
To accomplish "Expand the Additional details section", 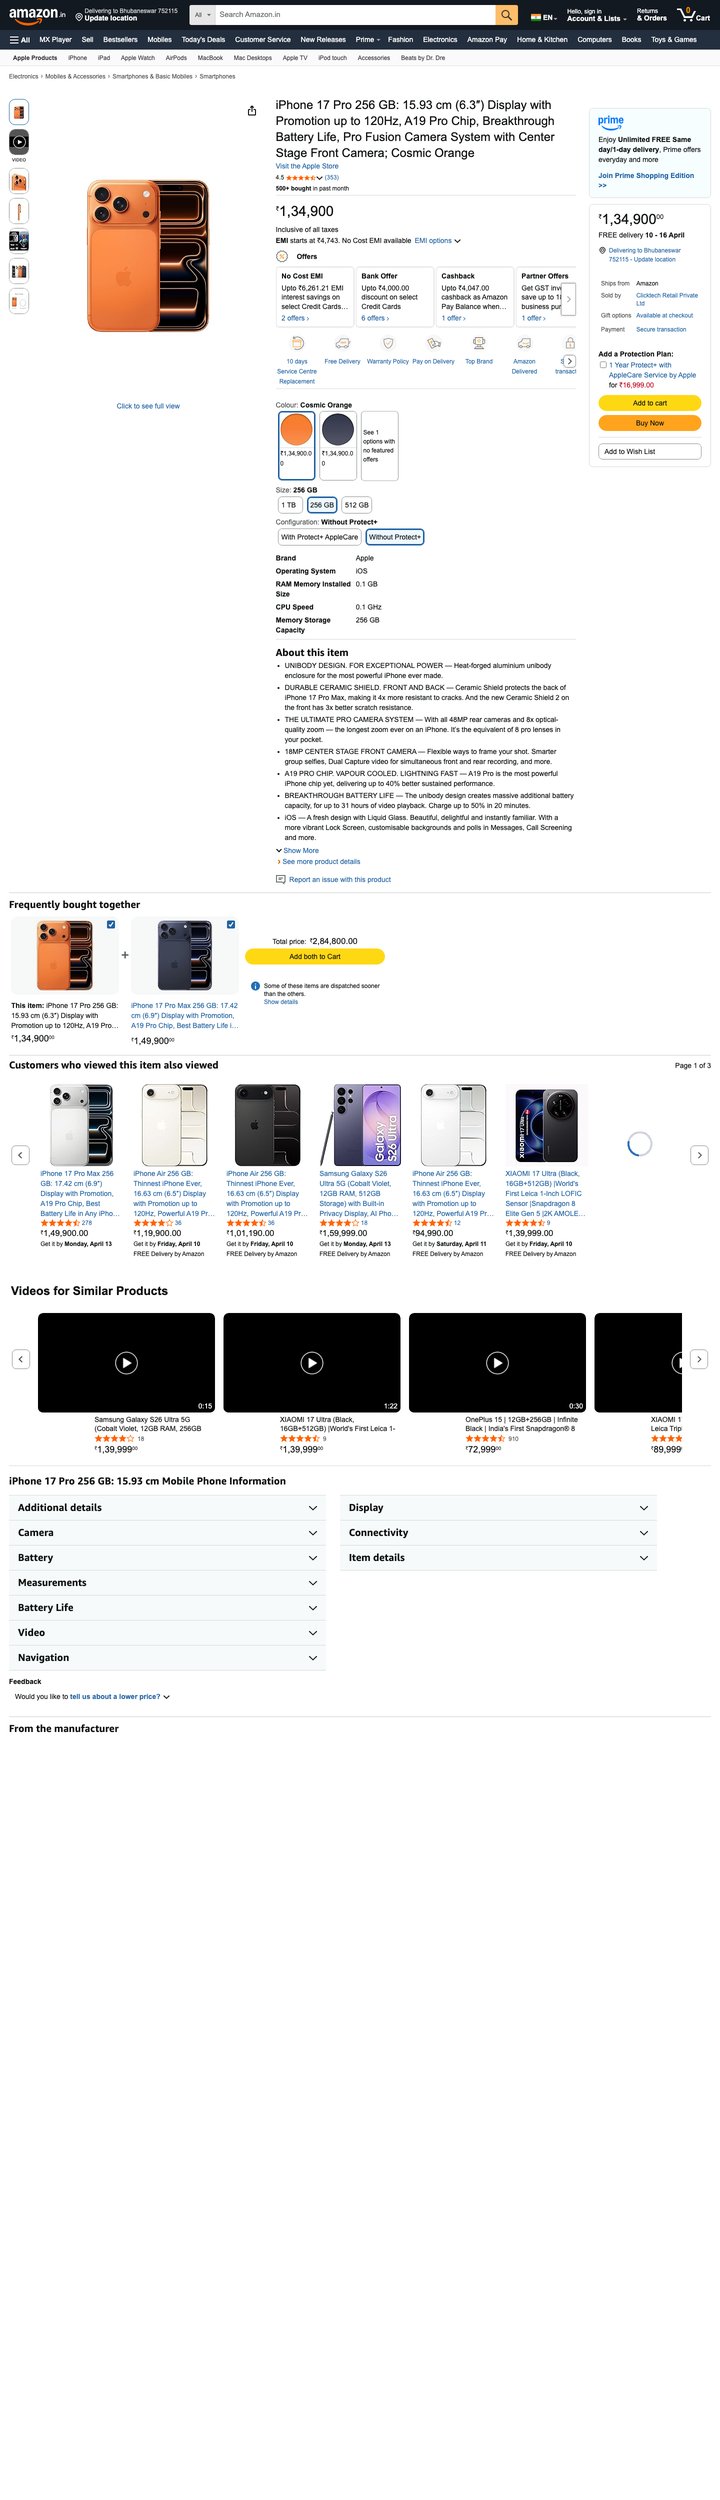I will coord(167,1507).
